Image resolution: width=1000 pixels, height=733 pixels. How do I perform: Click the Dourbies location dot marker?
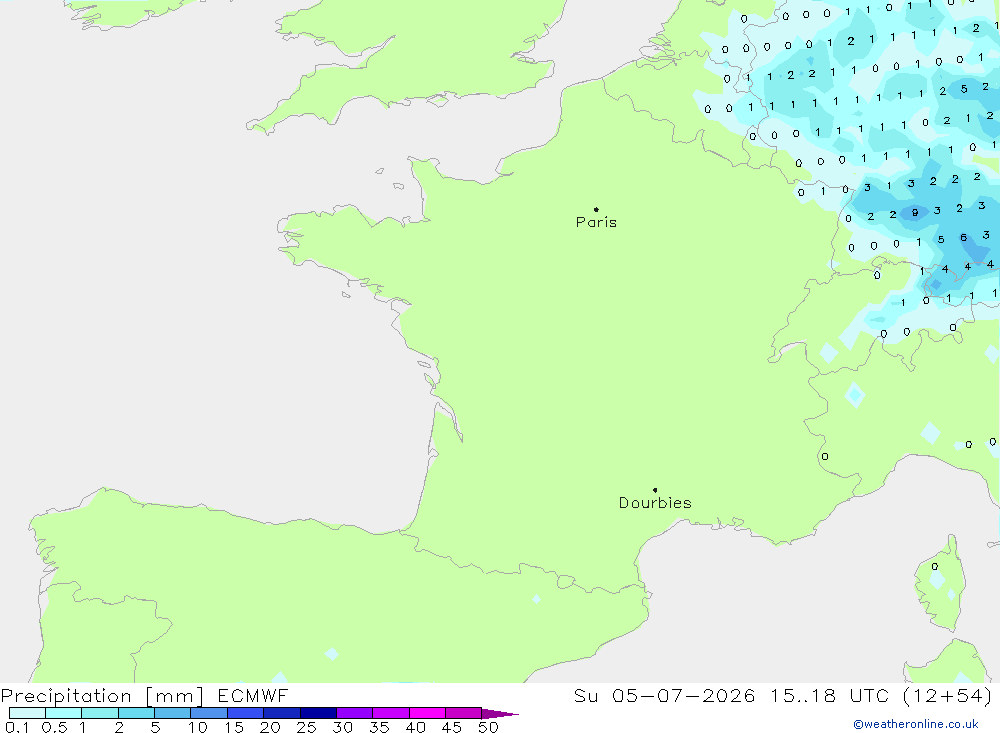click(655, 490)
